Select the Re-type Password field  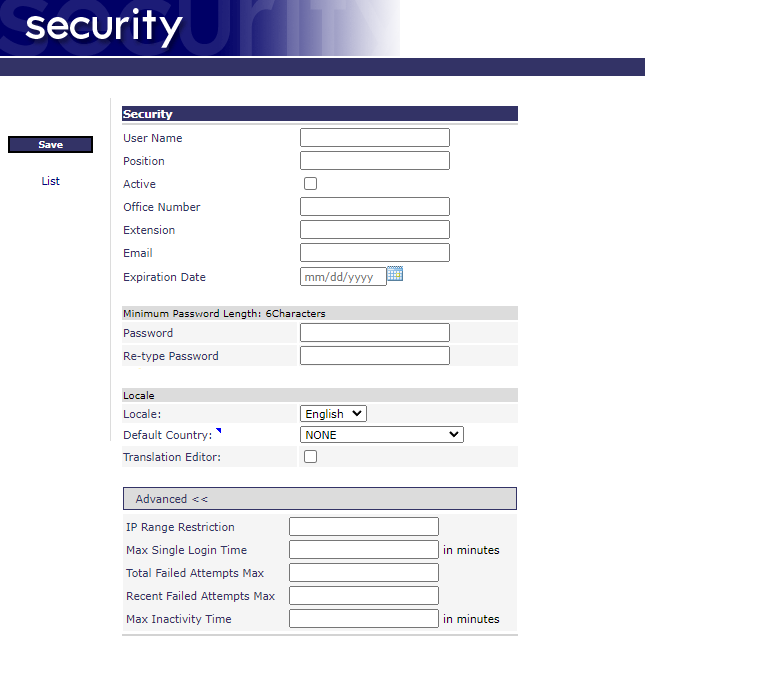tap(374, 356)
